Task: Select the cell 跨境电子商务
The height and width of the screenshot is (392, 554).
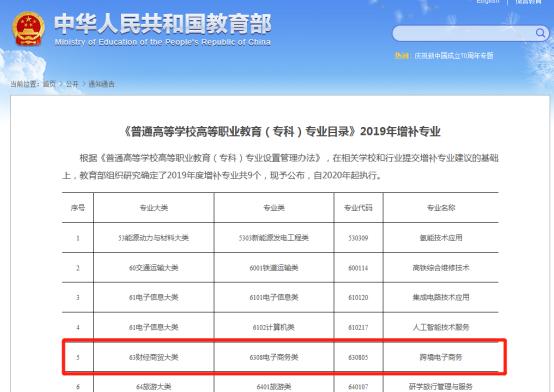Action: point(441,357)
